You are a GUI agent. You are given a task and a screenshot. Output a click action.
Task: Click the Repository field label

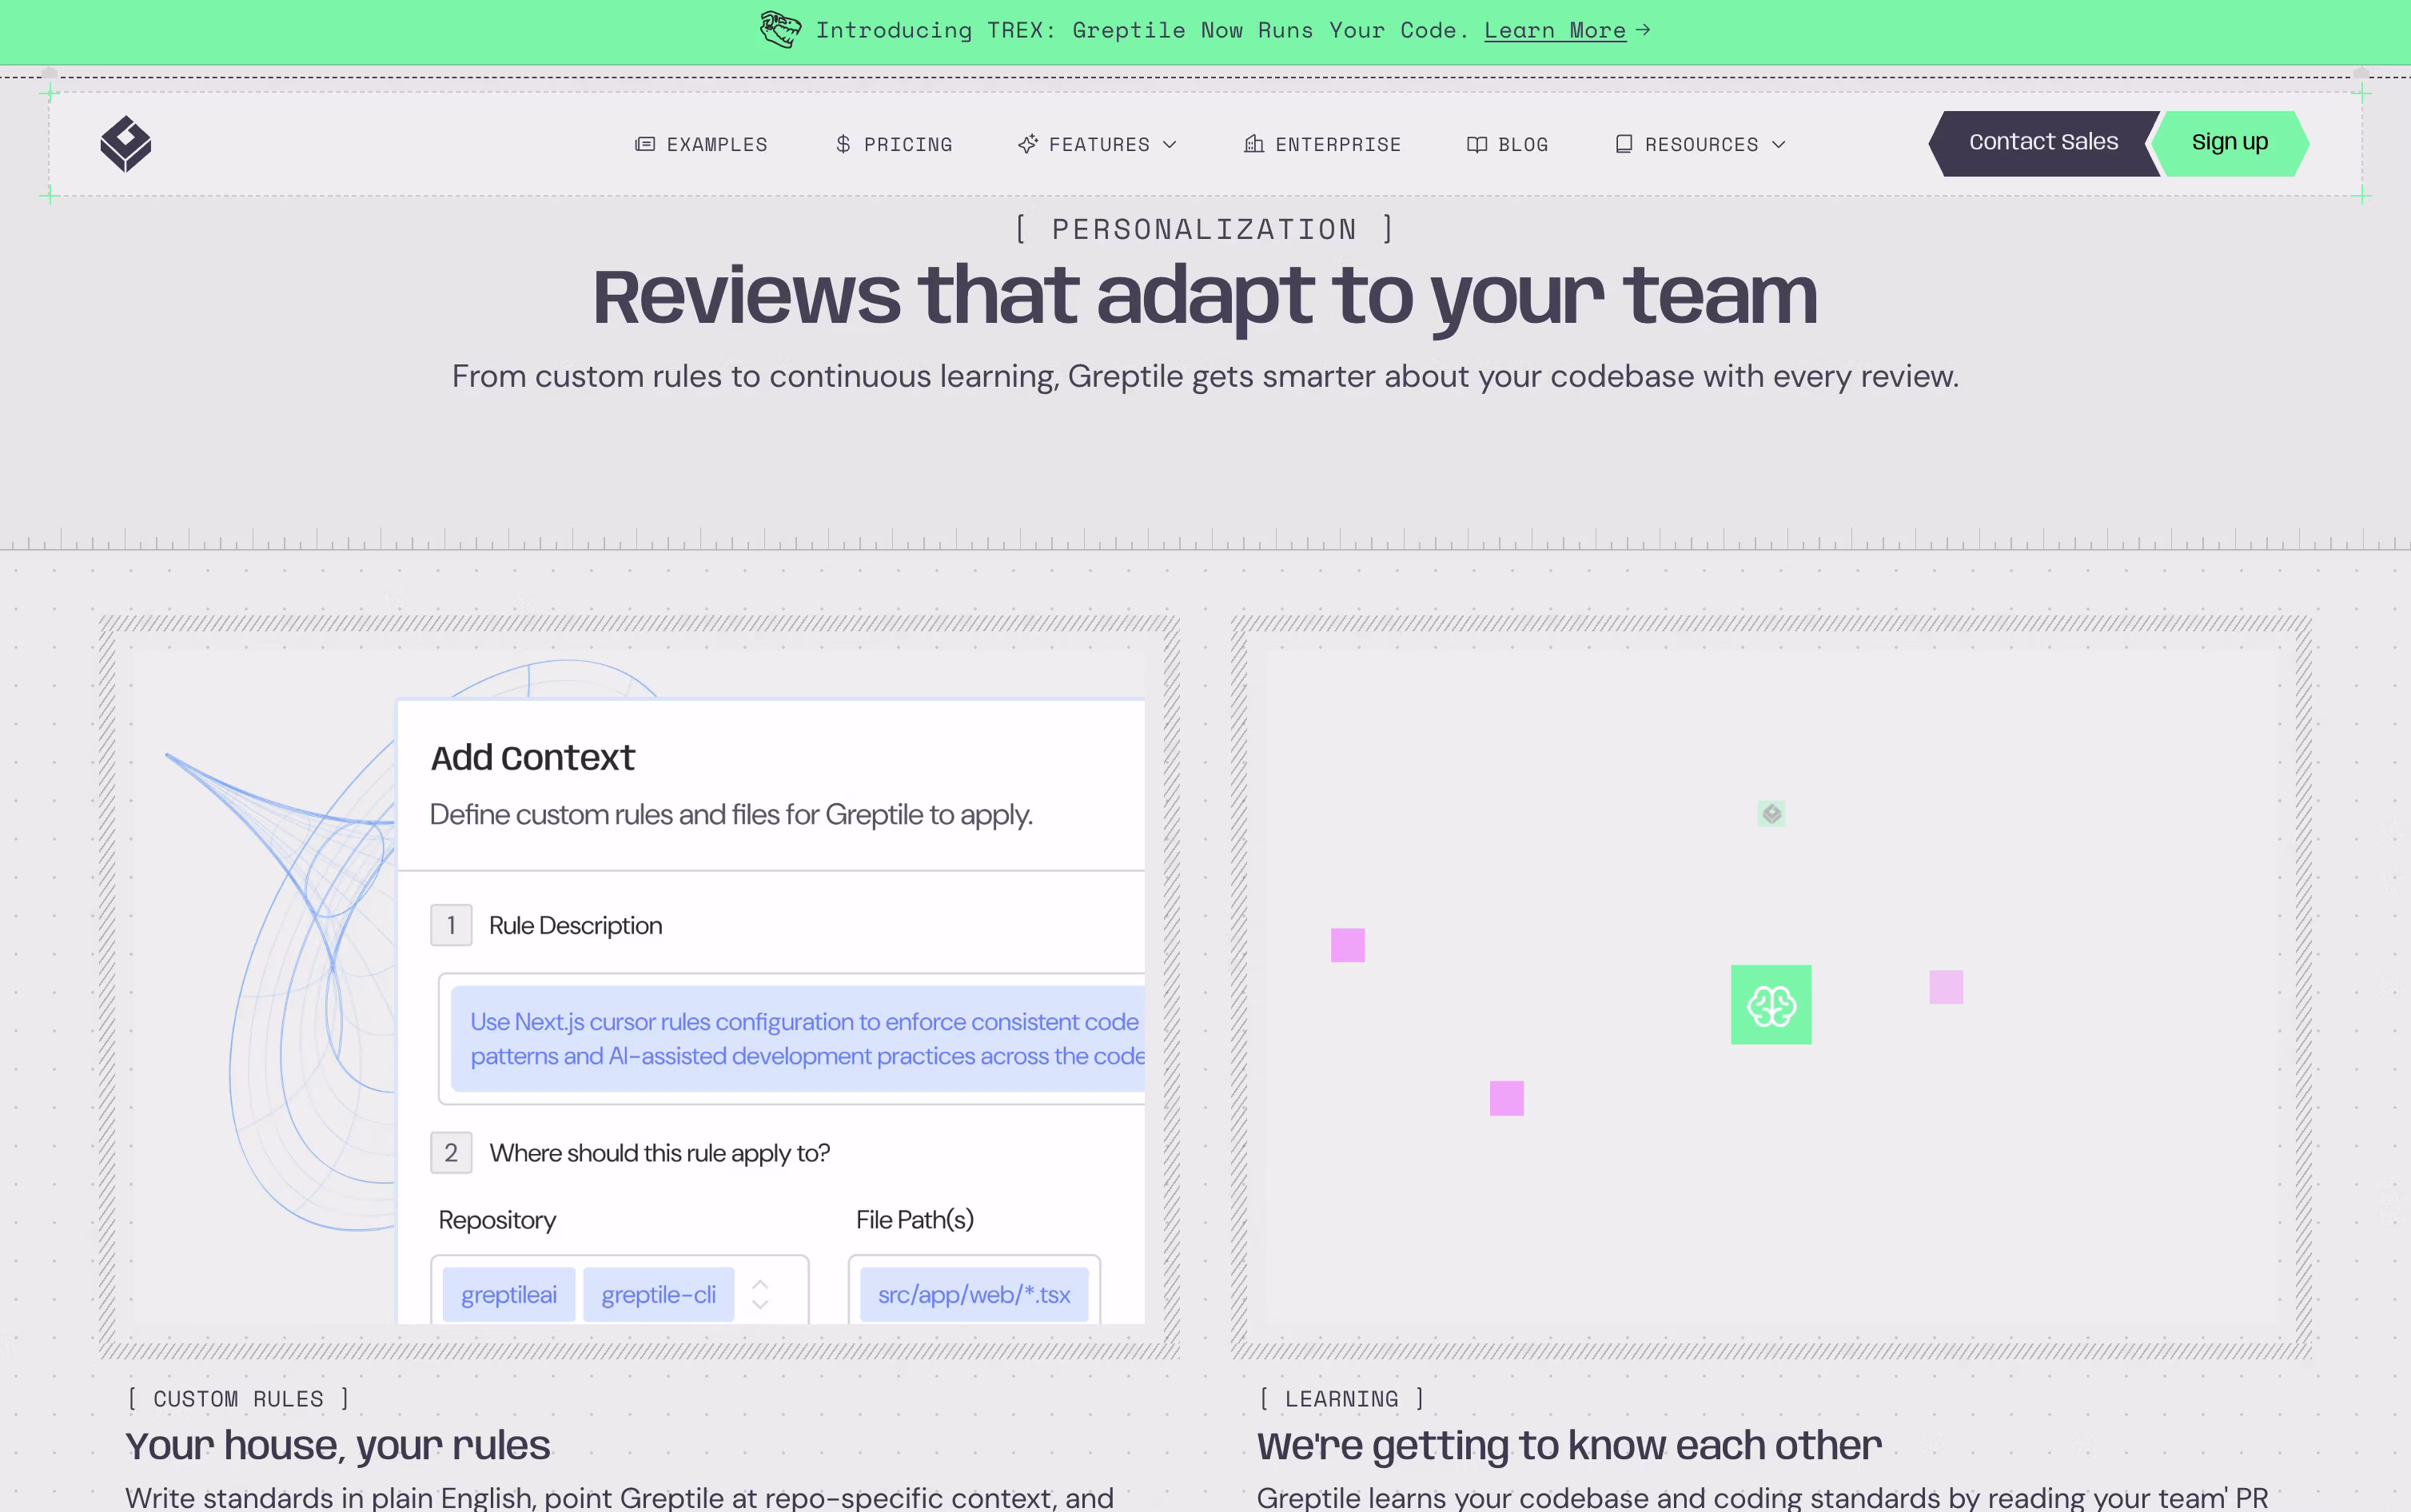pos(497,1220)
